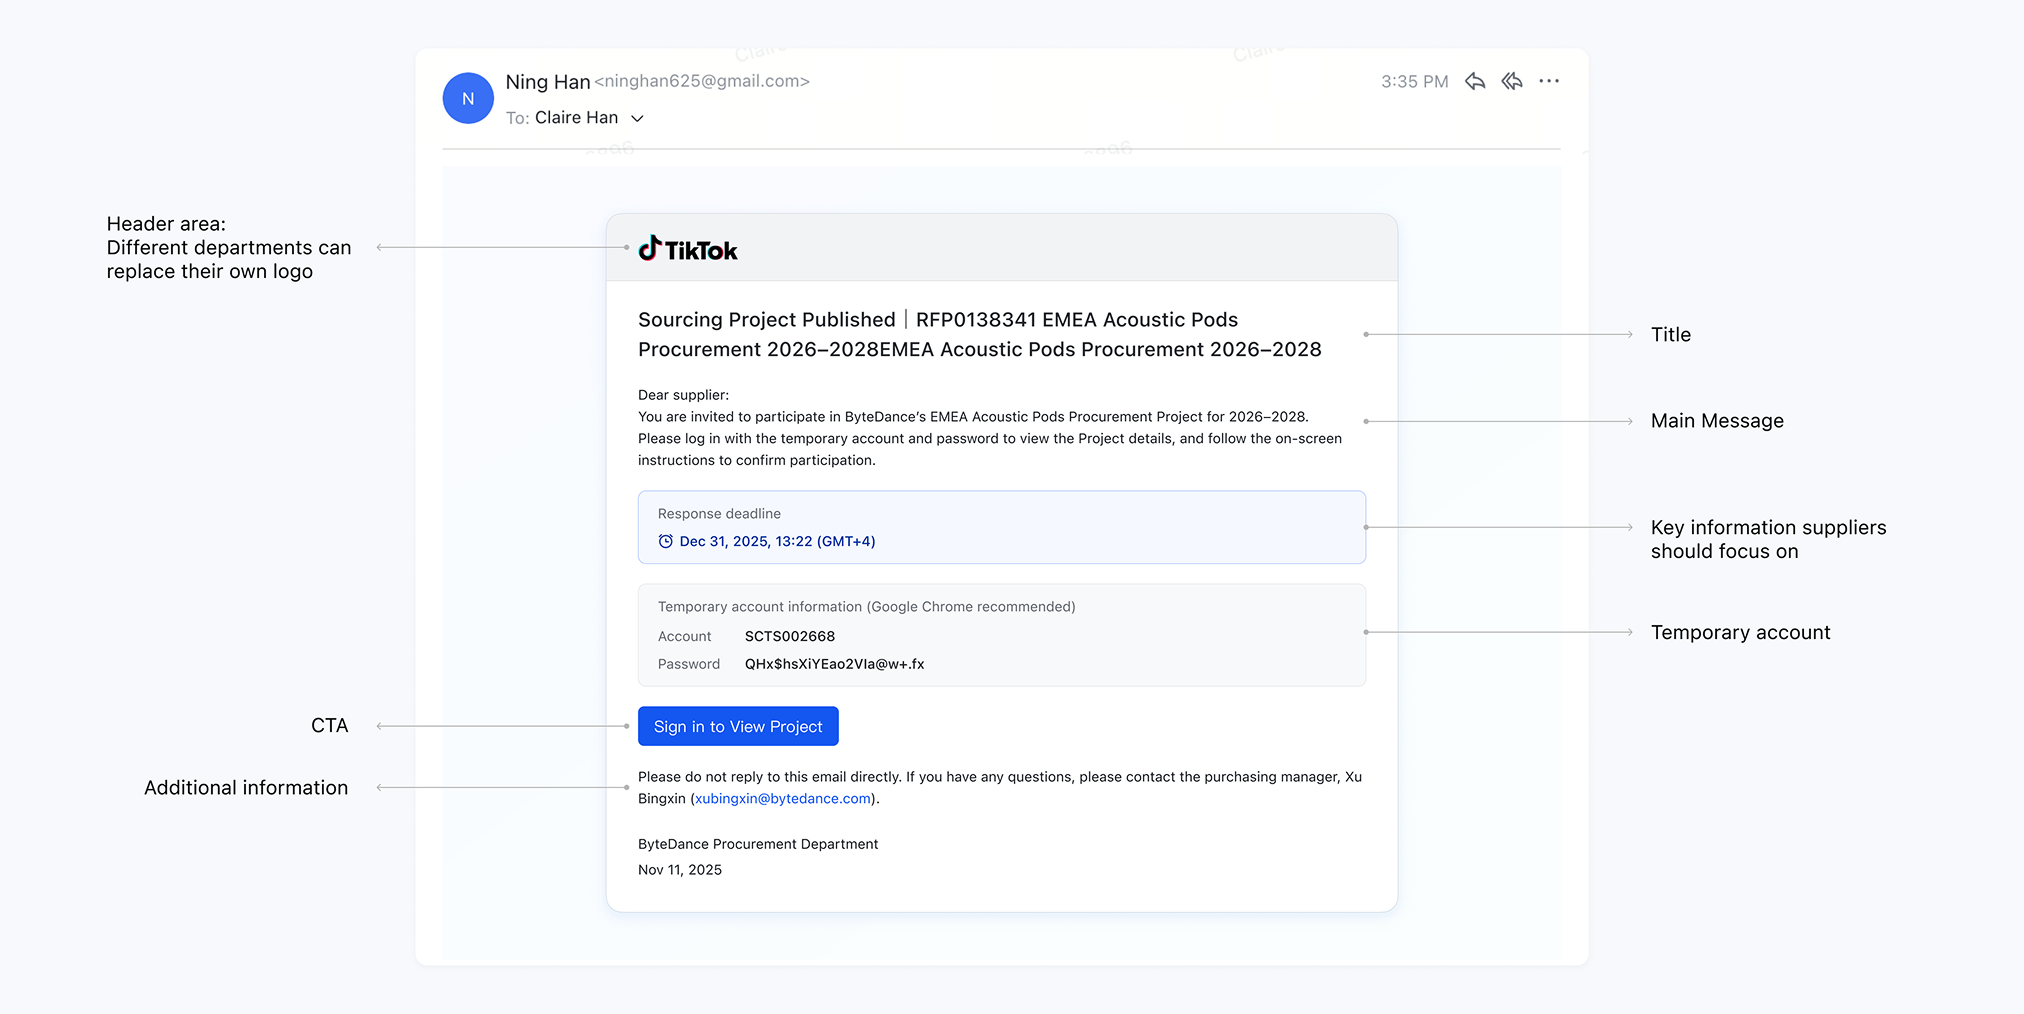2024x1014 pixels.
Task: Click the timestamp 3:35 PM
Action: [x=1414, y=81]
